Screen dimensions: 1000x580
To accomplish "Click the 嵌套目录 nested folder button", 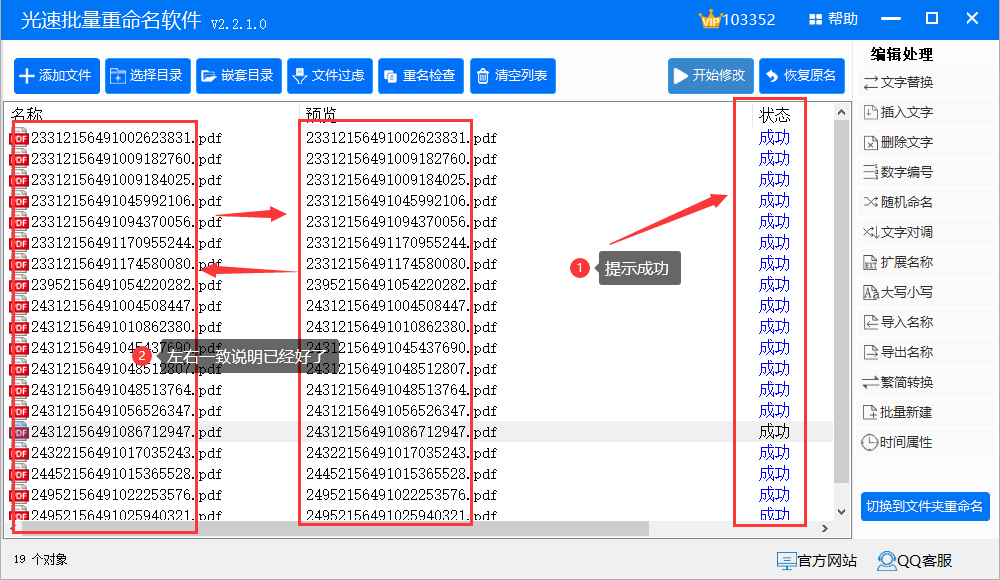I will pyautogui.click(x=239, y=76).
